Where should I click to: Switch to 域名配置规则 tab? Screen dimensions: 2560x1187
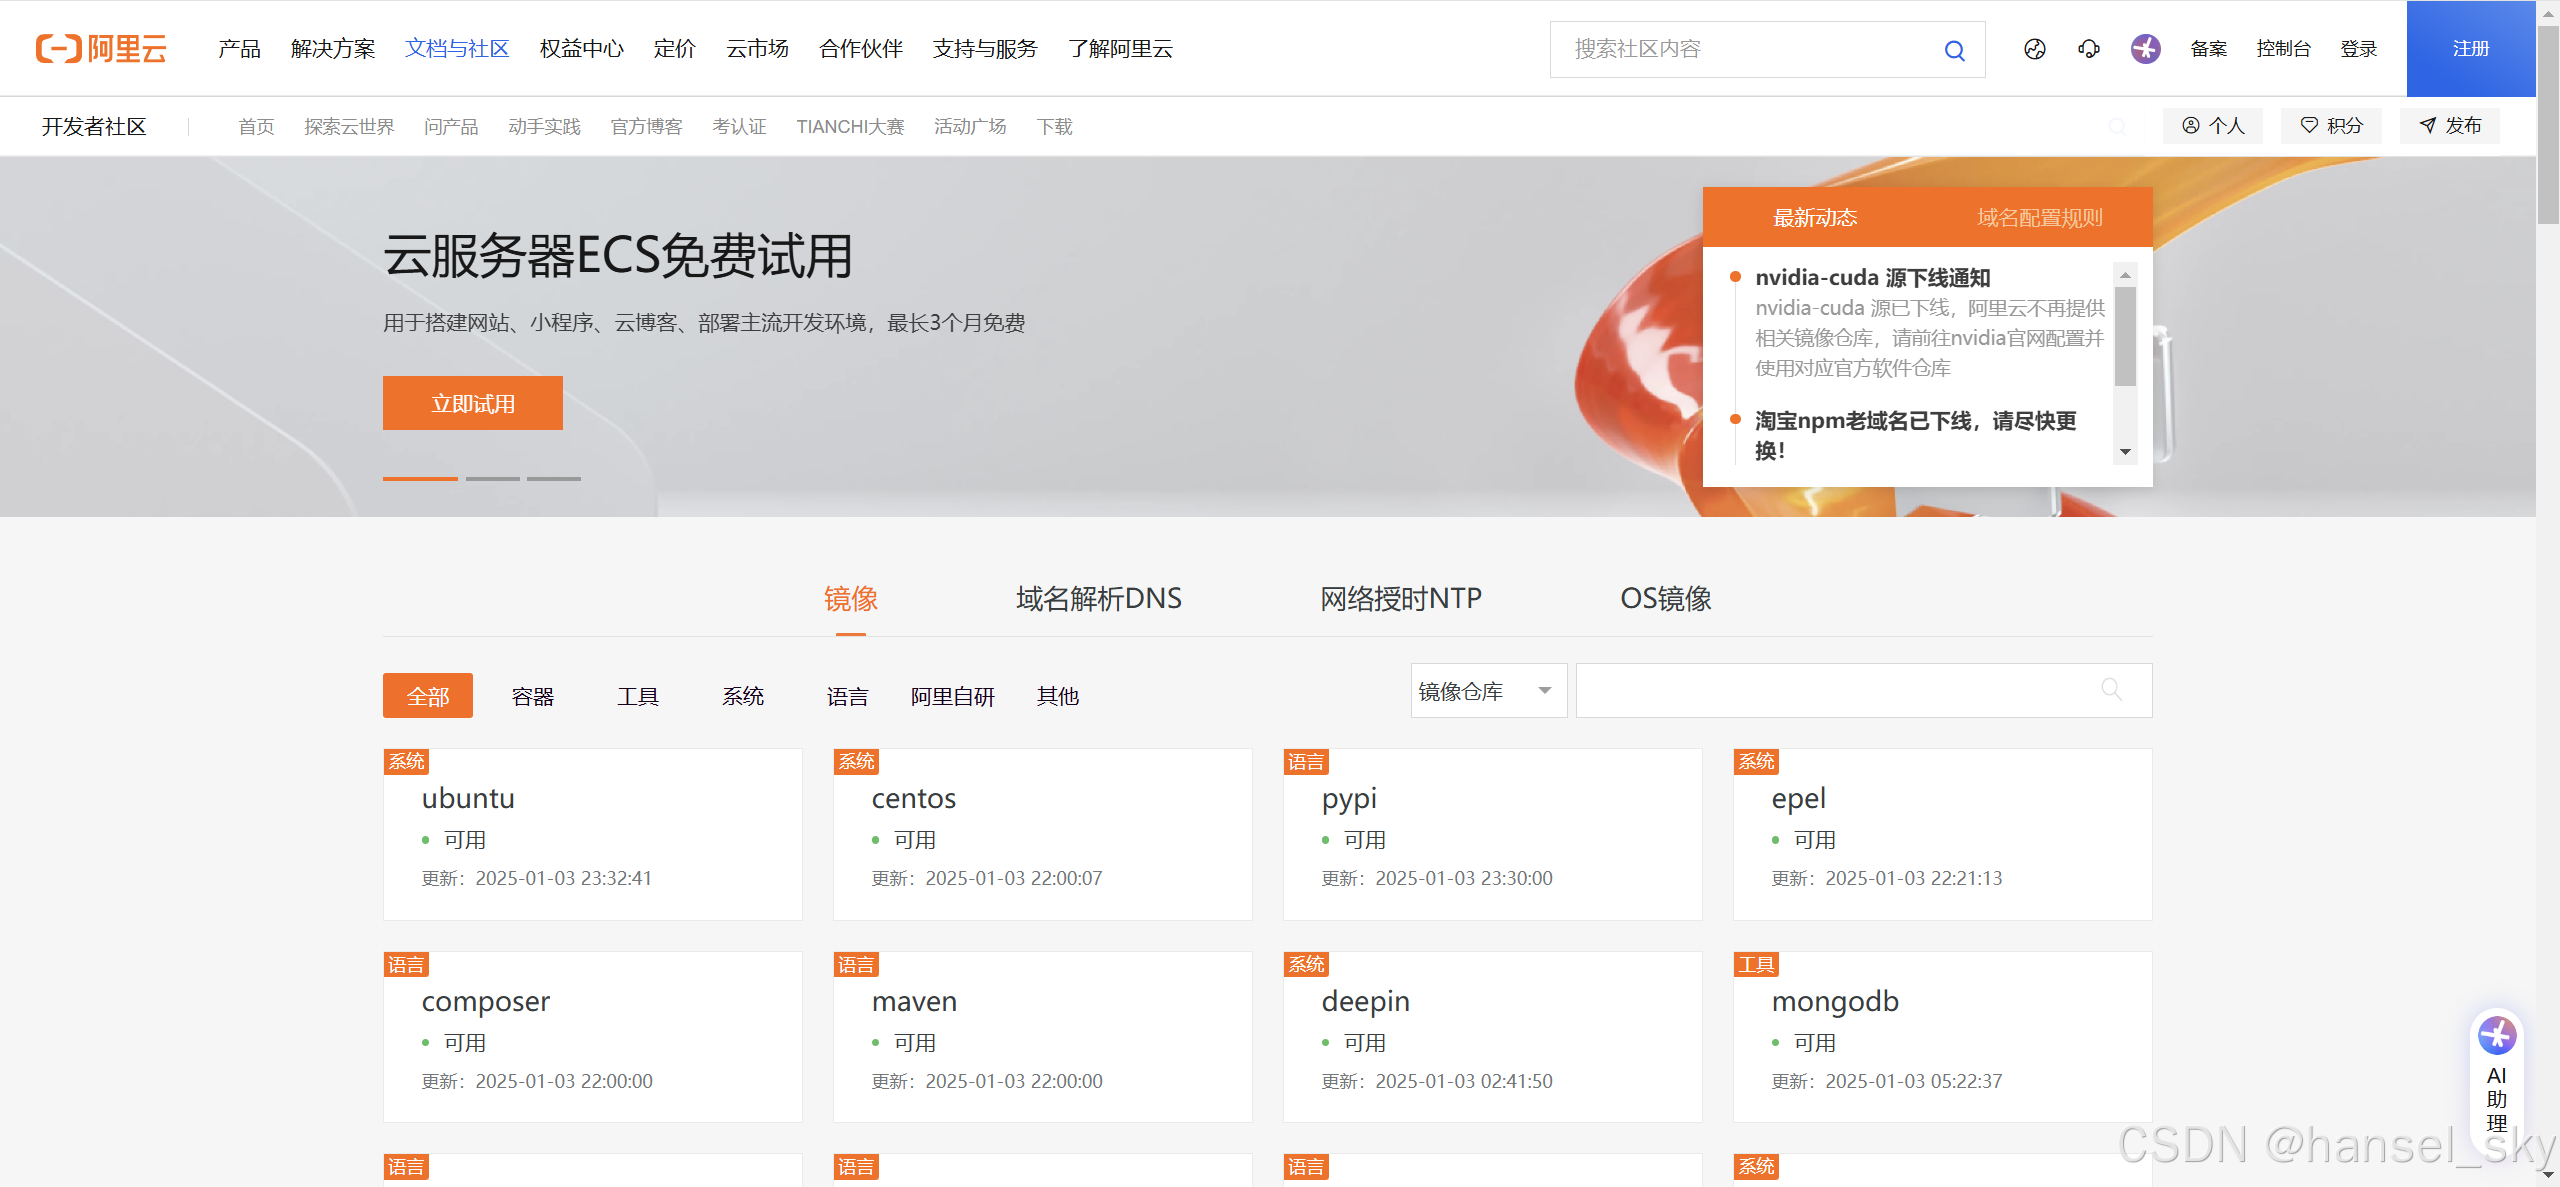tap(2039, 218)
